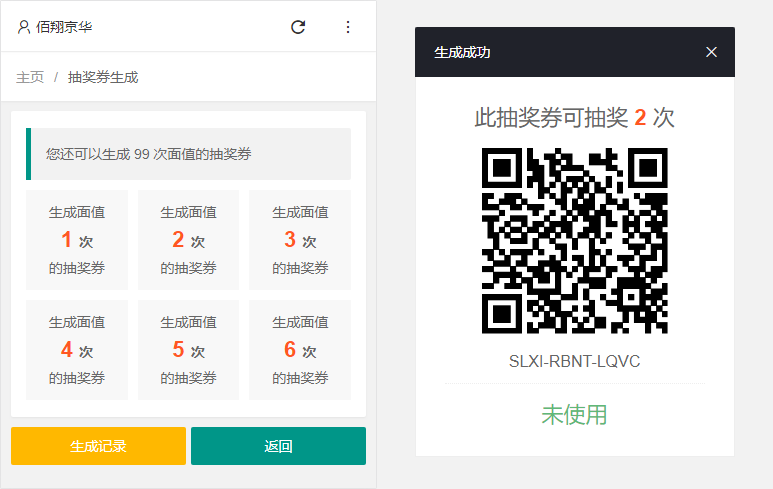This screenshot has width=773, height=489.
Task: Generate a 1 次 face value lottery ticket
Action: (x=77, y=240)
